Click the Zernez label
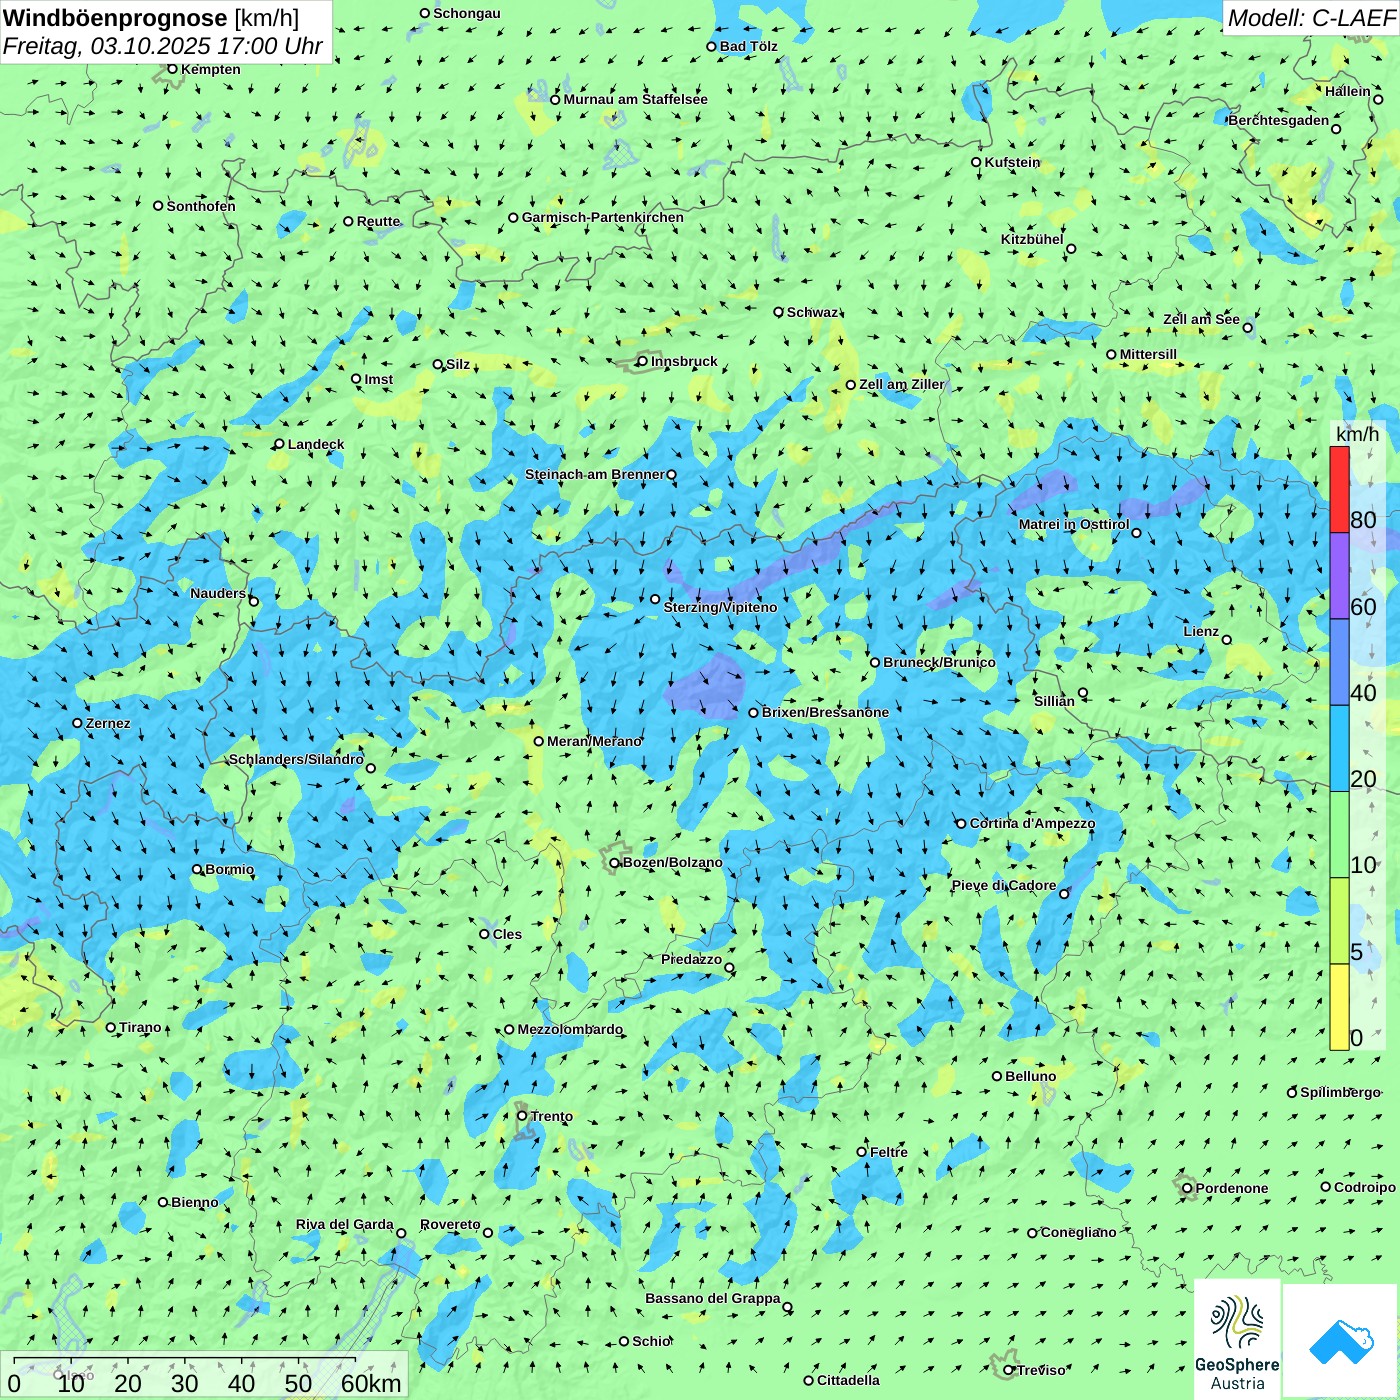 pos(108,723)
